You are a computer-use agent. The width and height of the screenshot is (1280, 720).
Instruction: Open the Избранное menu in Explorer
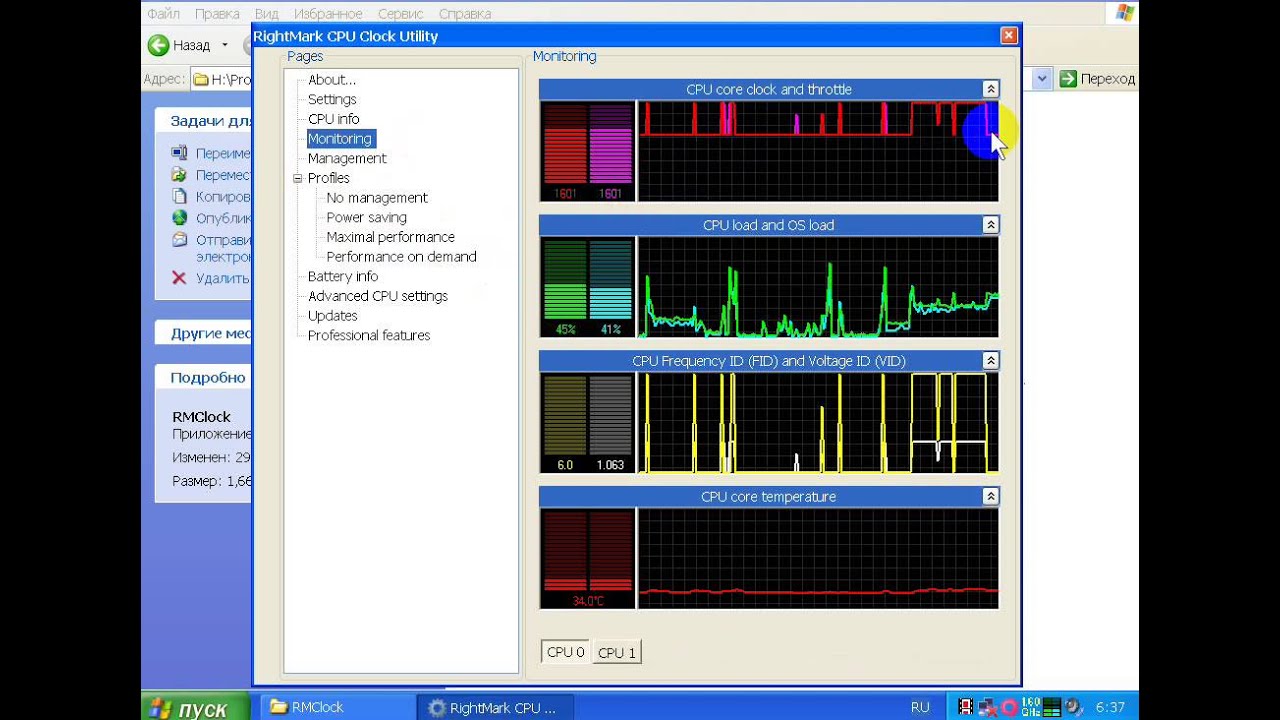328,14
